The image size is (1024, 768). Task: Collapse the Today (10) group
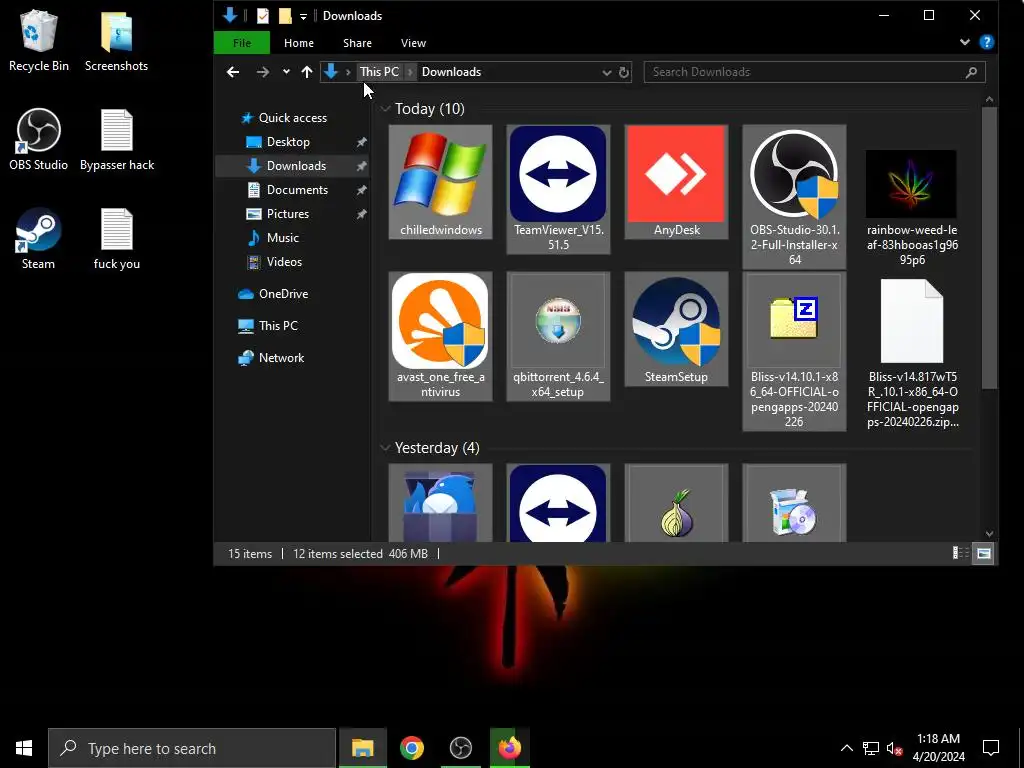coord(385,109)
